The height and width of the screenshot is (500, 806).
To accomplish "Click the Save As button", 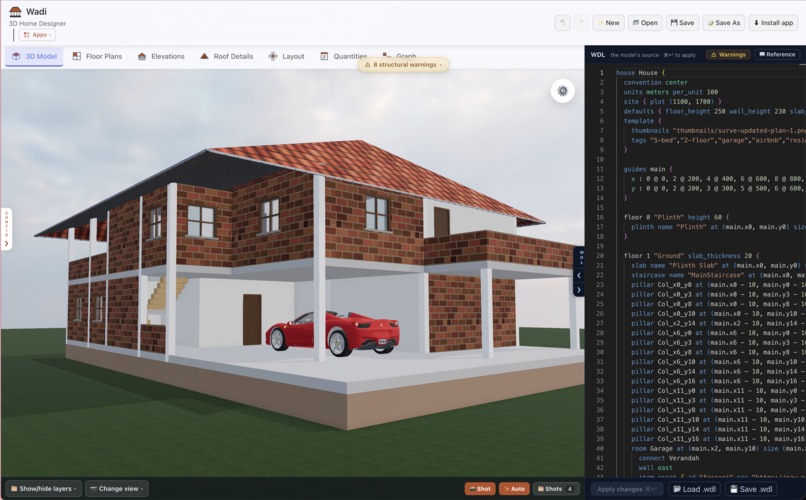I will point(724,23).
